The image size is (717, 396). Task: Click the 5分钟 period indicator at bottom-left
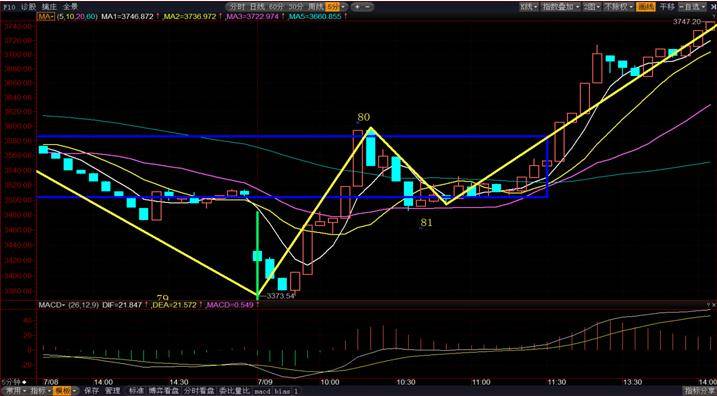pos(14,381)
